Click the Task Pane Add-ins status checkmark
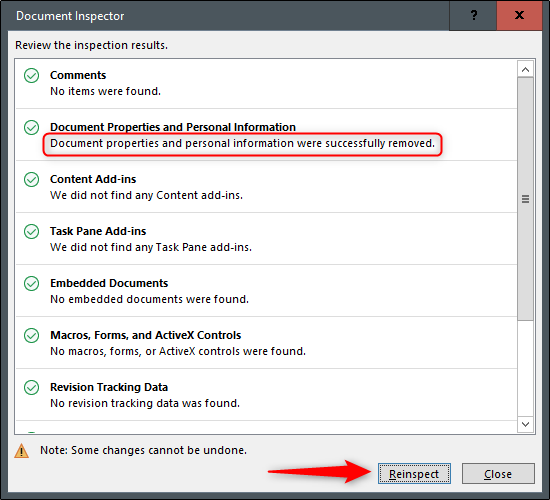The image size is (550, 500). (x=32, y=231)
